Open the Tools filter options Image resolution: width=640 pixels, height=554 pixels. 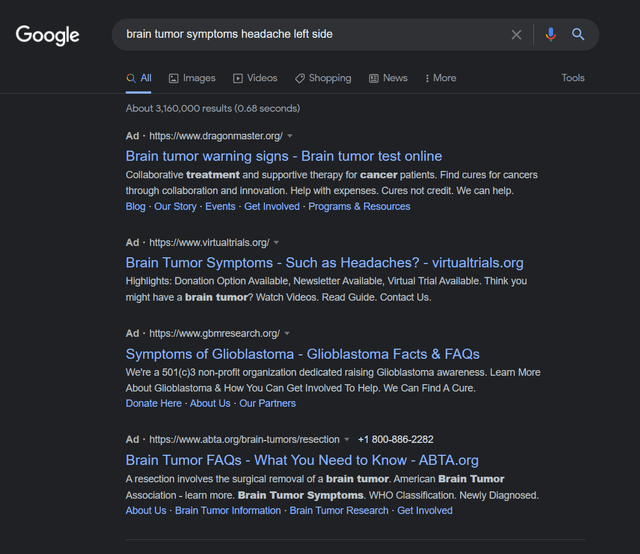[x=573, y=78]
